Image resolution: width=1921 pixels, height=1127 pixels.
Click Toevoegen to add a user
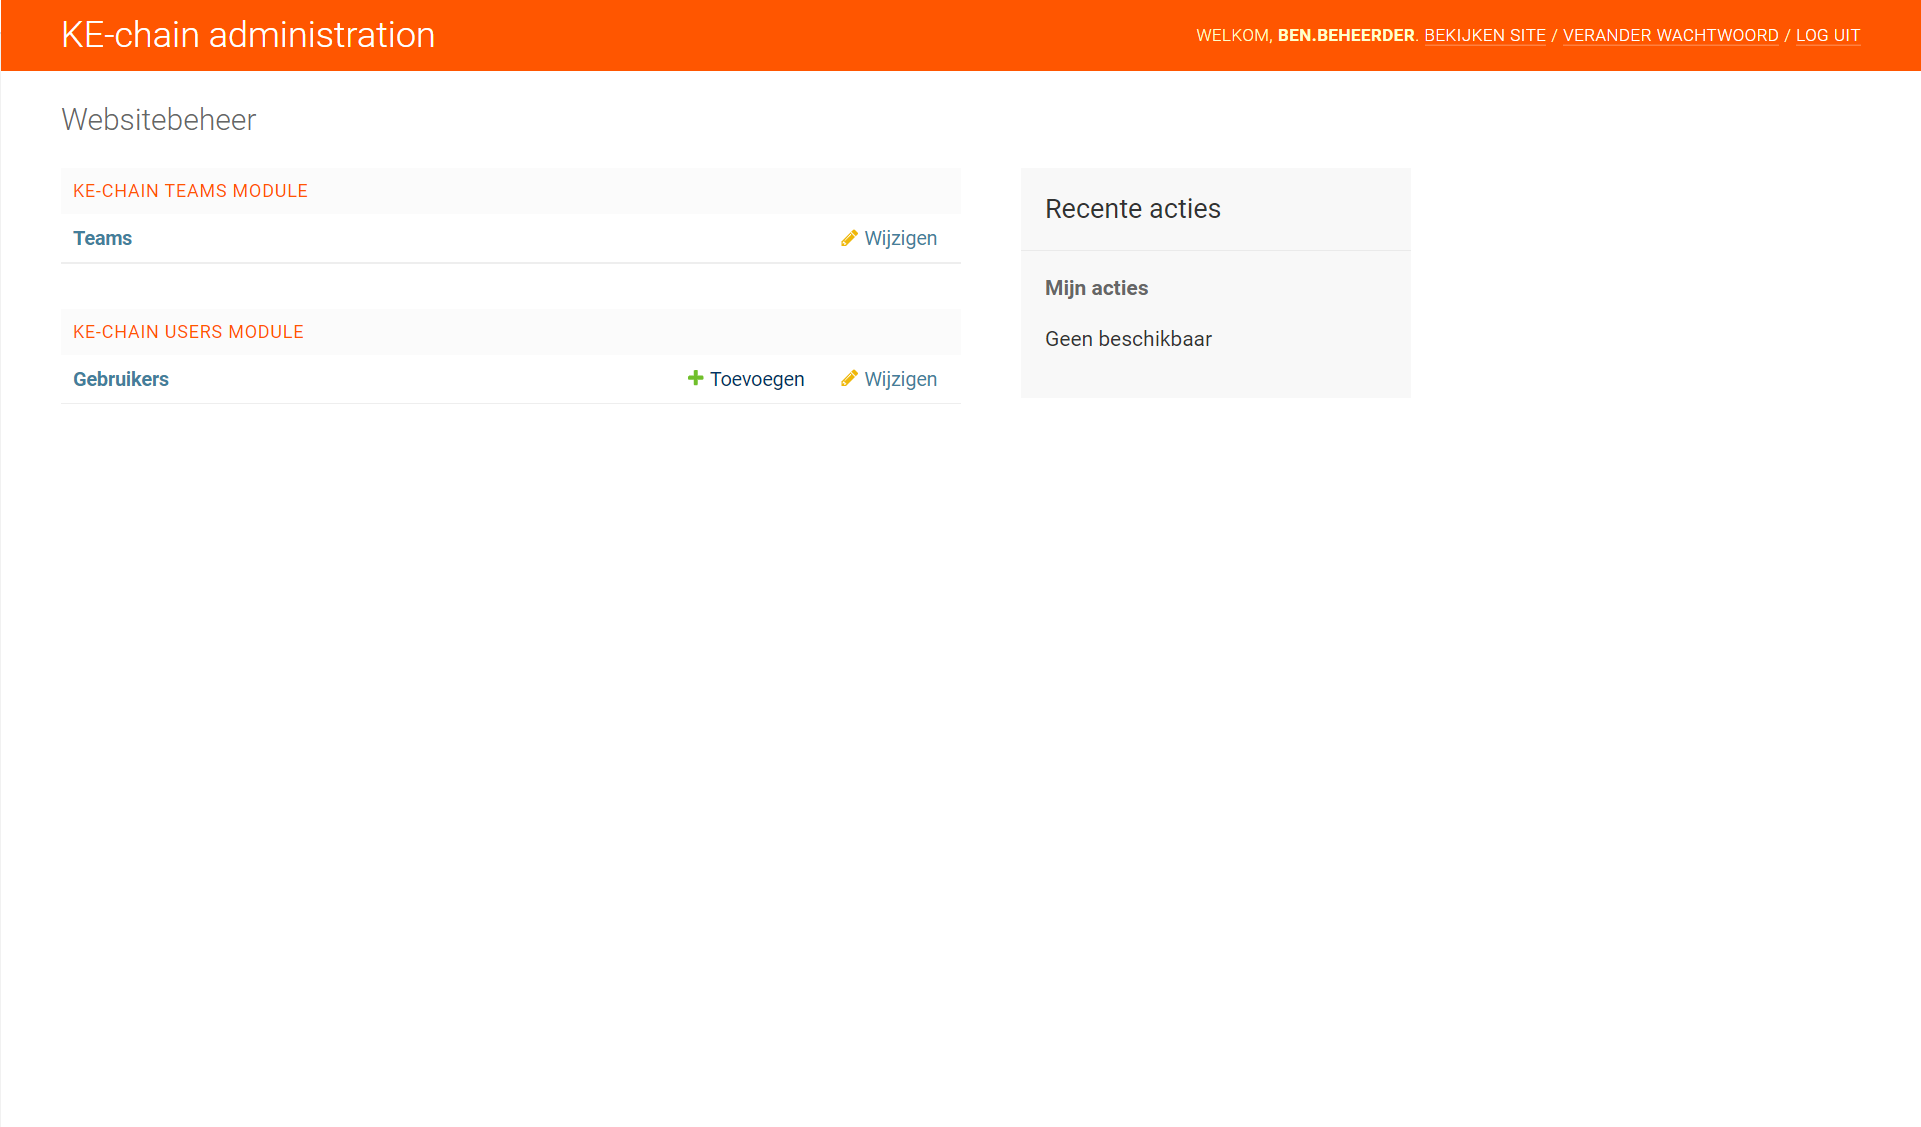point(756,379)
